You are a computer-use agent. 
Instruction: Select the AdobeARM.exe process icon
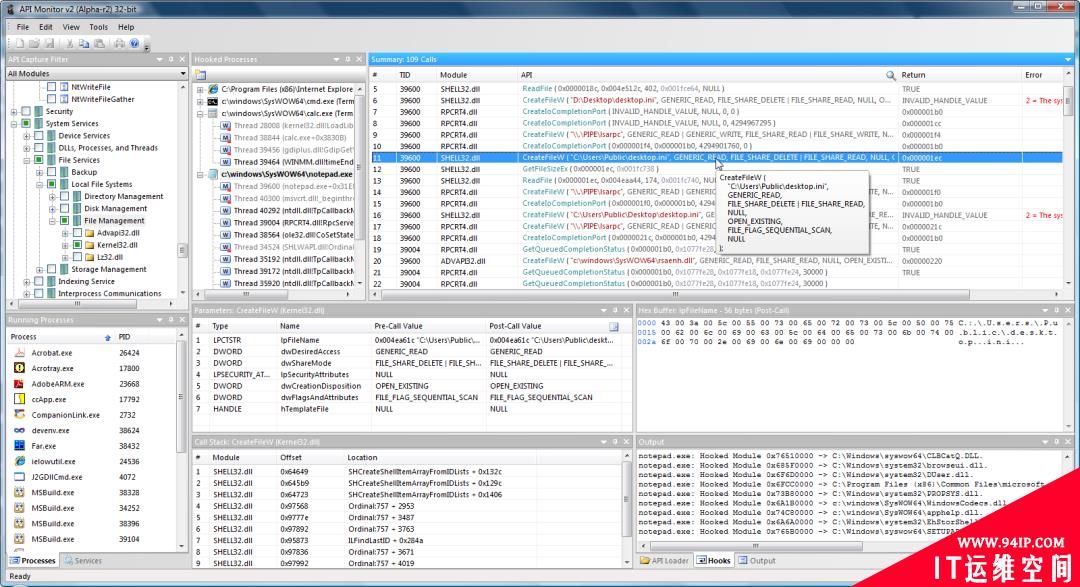pos(19,384)
